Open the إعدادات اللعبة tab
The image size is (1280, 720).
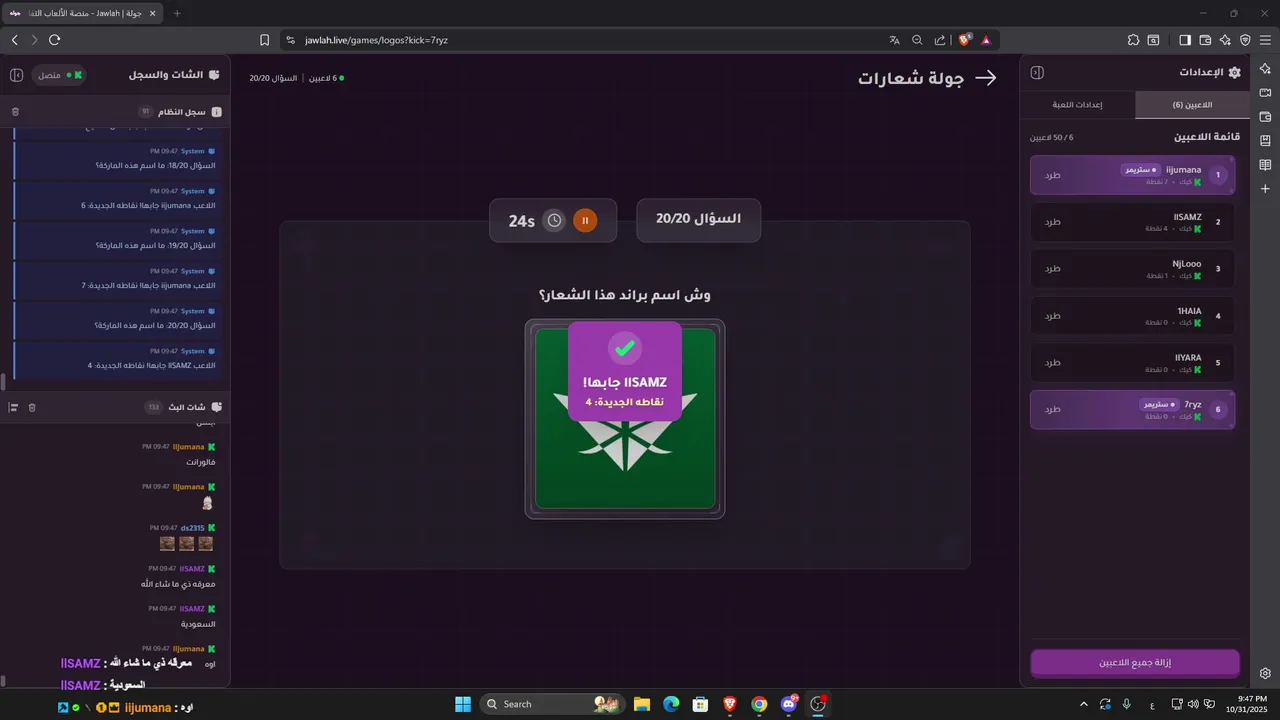pyautogui.click(x=1078, y=105)
